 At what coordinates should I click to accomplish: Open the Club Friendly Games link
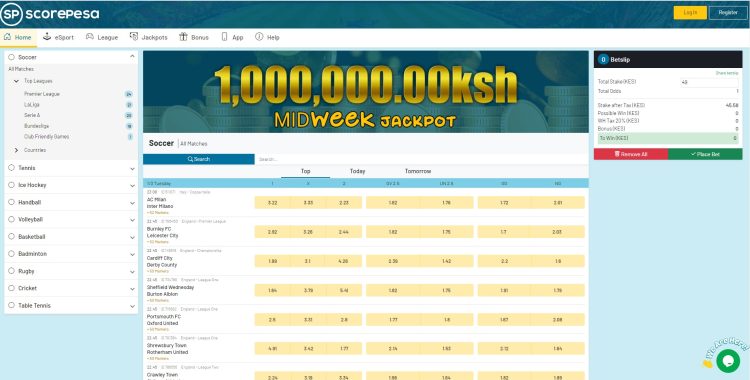pos(46,136)
